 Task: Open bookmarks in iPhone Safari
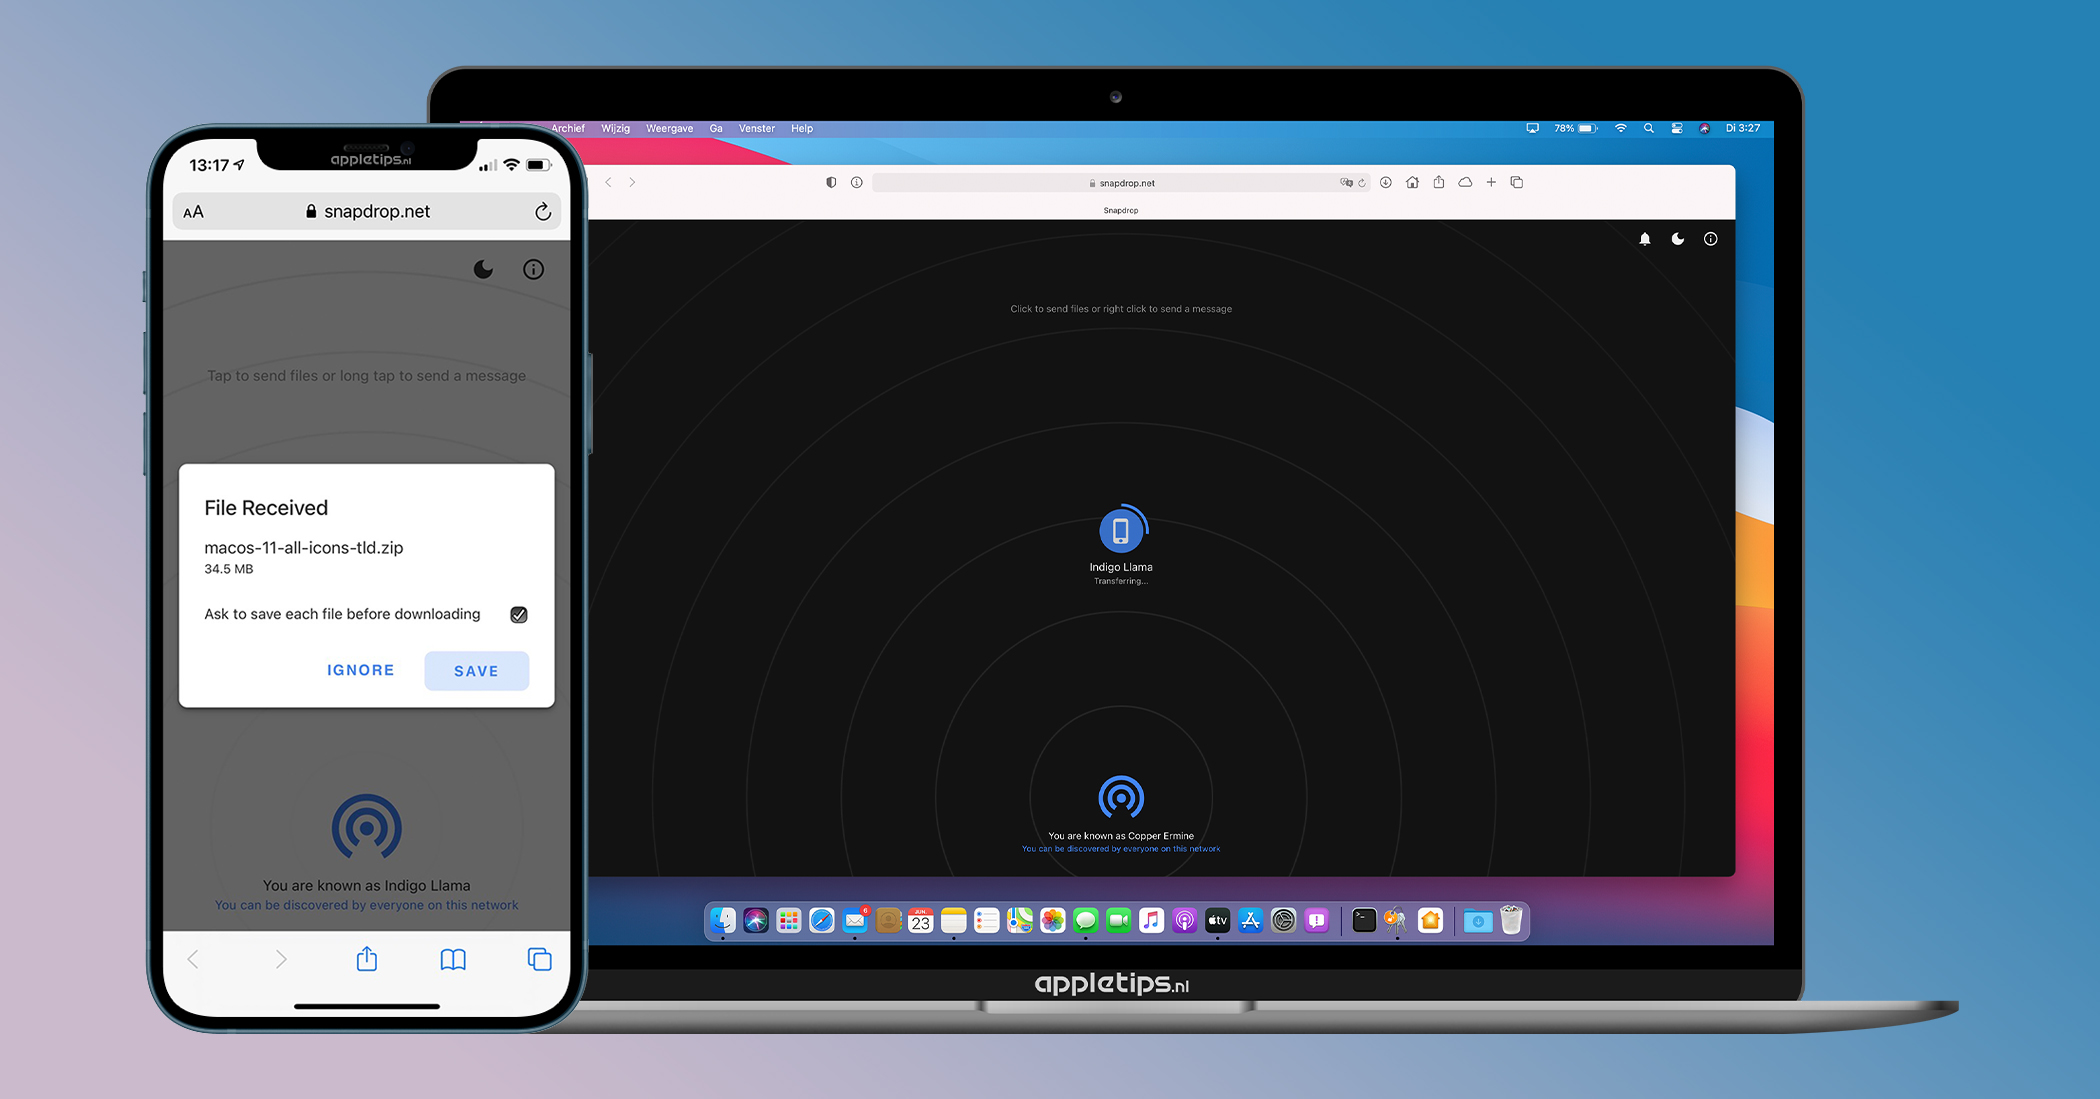452,959
